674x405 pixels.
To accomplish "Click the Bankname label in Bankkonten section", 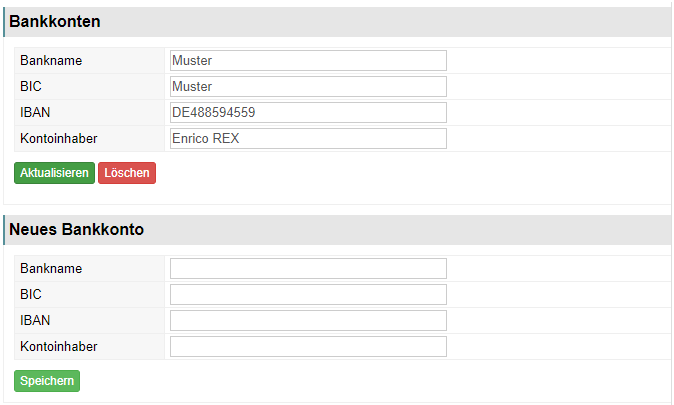I will [x=51, y=61].
